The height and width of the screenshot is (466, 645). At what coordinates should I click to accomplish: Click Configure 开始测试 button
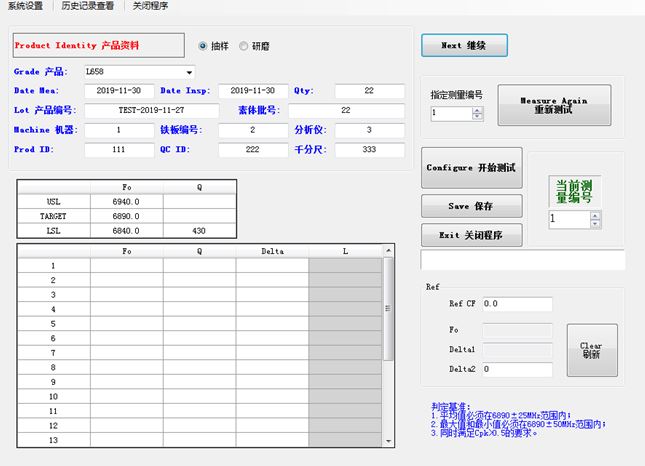(x=471, y=168)
